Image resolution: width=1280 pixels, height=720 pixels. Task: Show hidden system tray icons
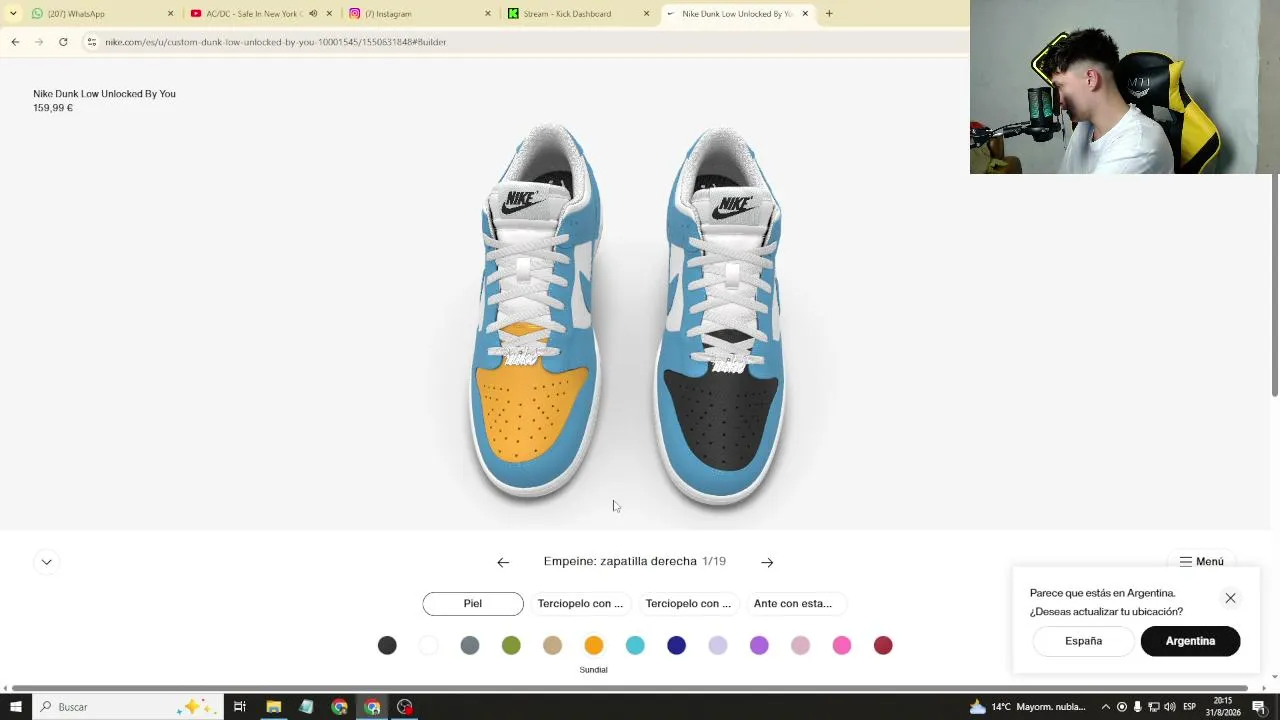coord(1105,707)
